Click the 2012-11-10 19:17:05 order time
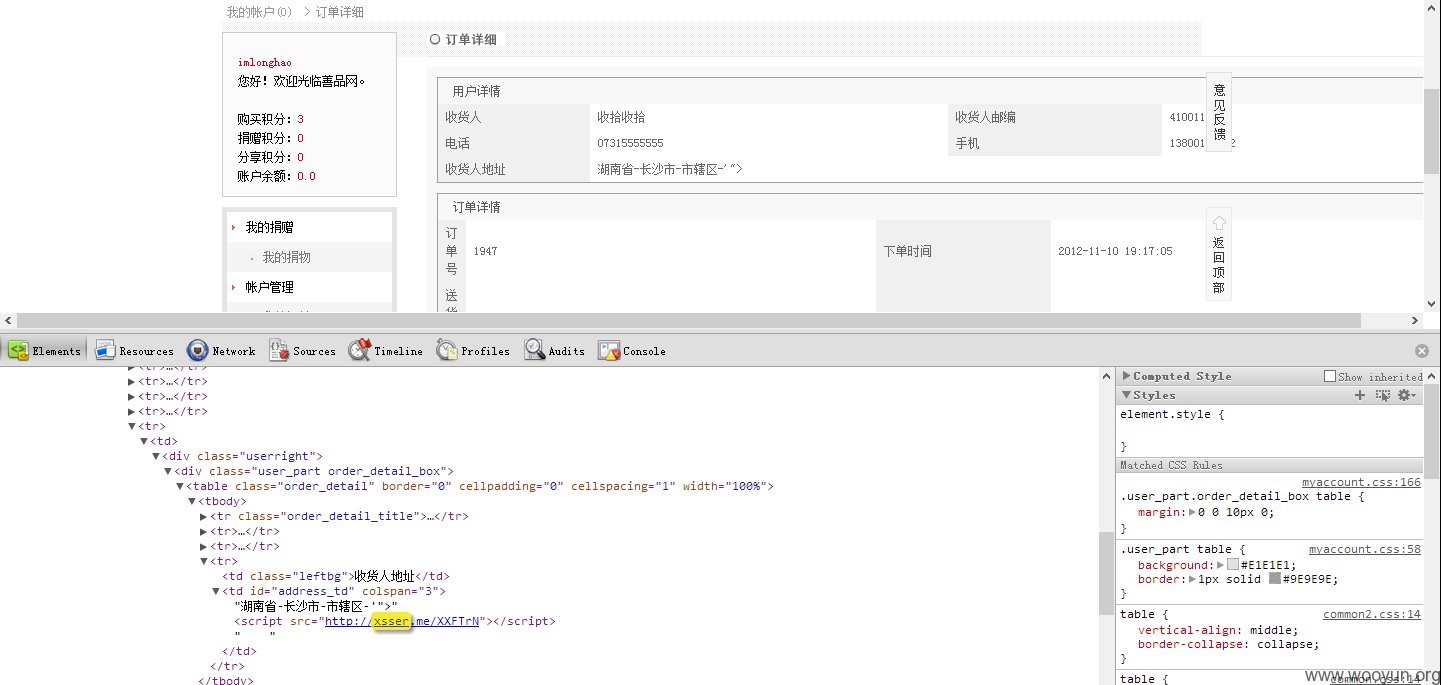 [1115, 251]
